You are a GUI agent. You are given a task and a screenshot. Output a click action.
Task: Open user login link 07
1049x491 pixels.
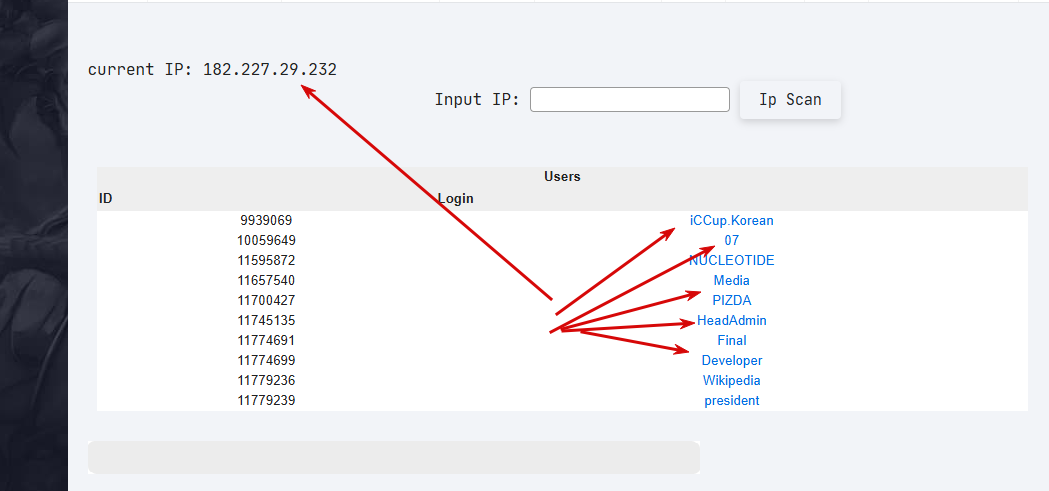(731, 240)
